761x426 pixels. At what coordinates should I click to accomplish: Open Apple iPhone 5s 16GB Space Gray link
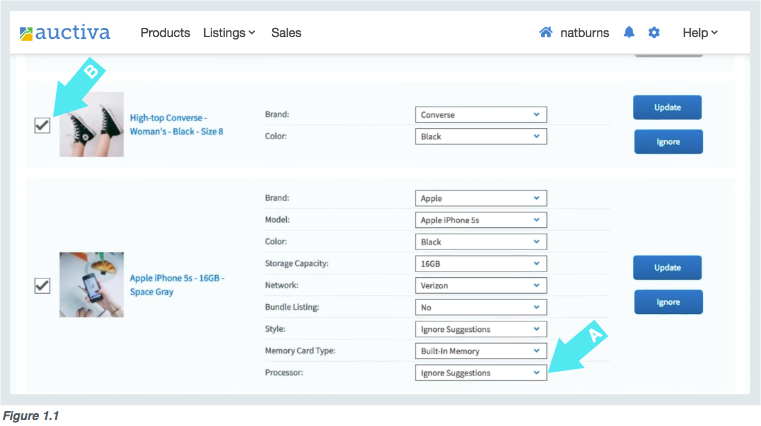pyautogui.click(x=177, y=285)
